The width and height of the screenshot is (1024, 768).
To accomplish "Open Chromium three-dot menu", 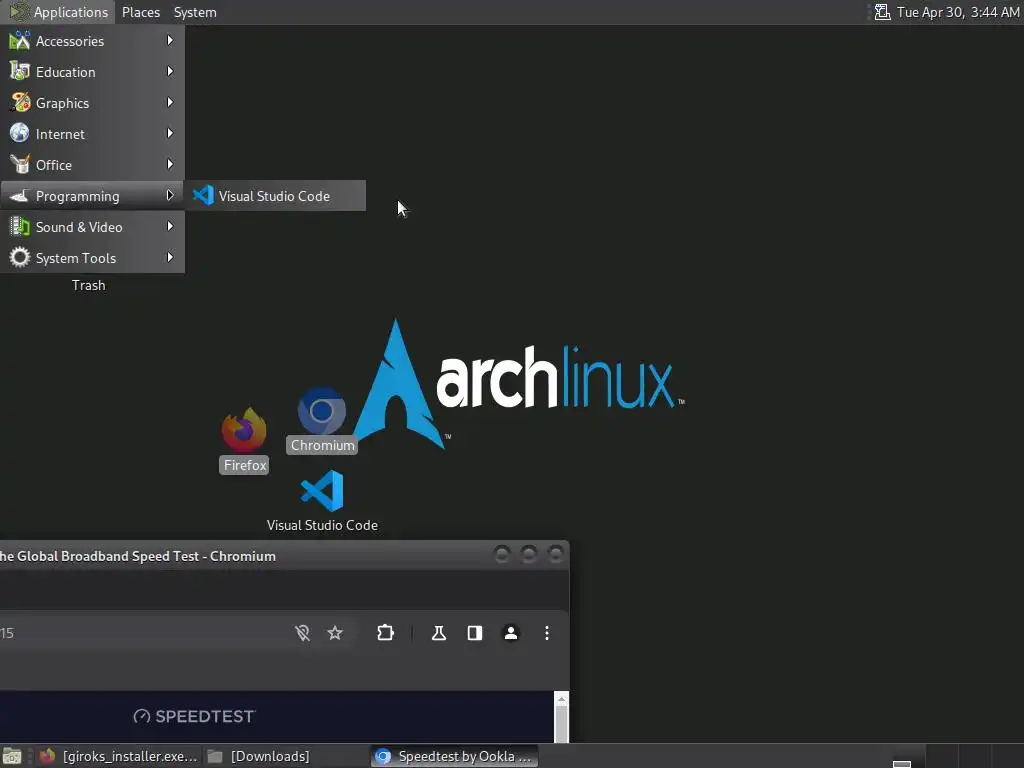I will click(547, 633).
